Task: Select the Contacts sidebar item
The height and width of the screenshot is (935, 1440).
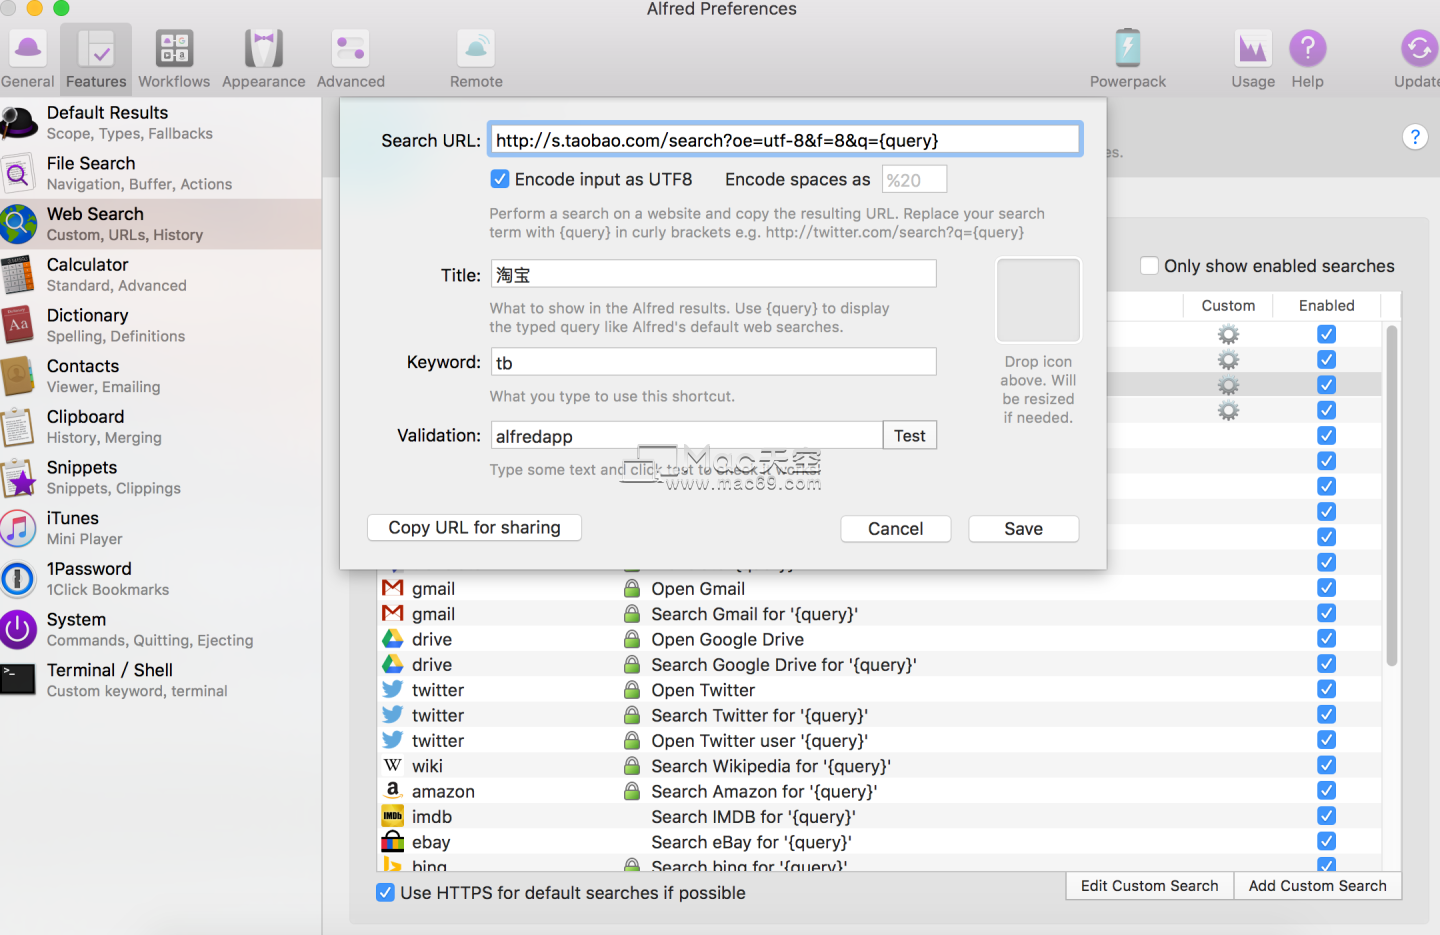Action: click(x=161, y=376)
